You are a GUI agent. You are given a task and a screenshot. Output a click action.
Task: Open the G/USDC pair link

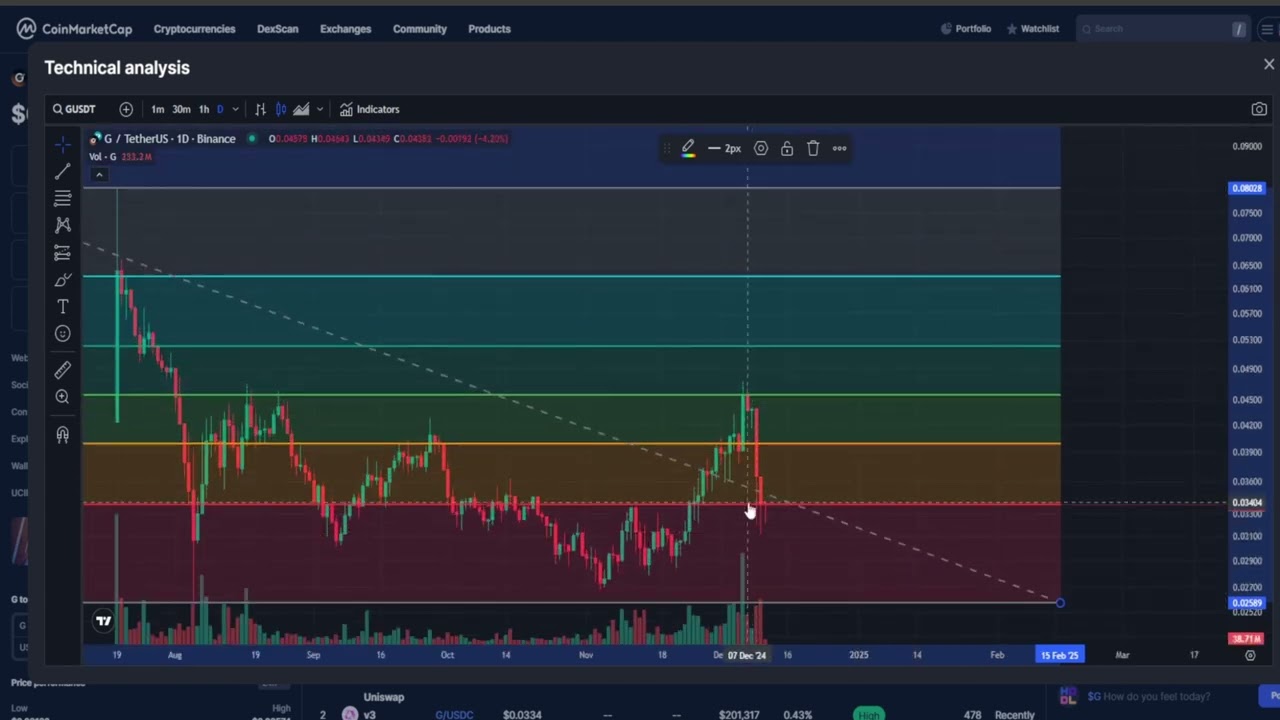tap(454, 715)
